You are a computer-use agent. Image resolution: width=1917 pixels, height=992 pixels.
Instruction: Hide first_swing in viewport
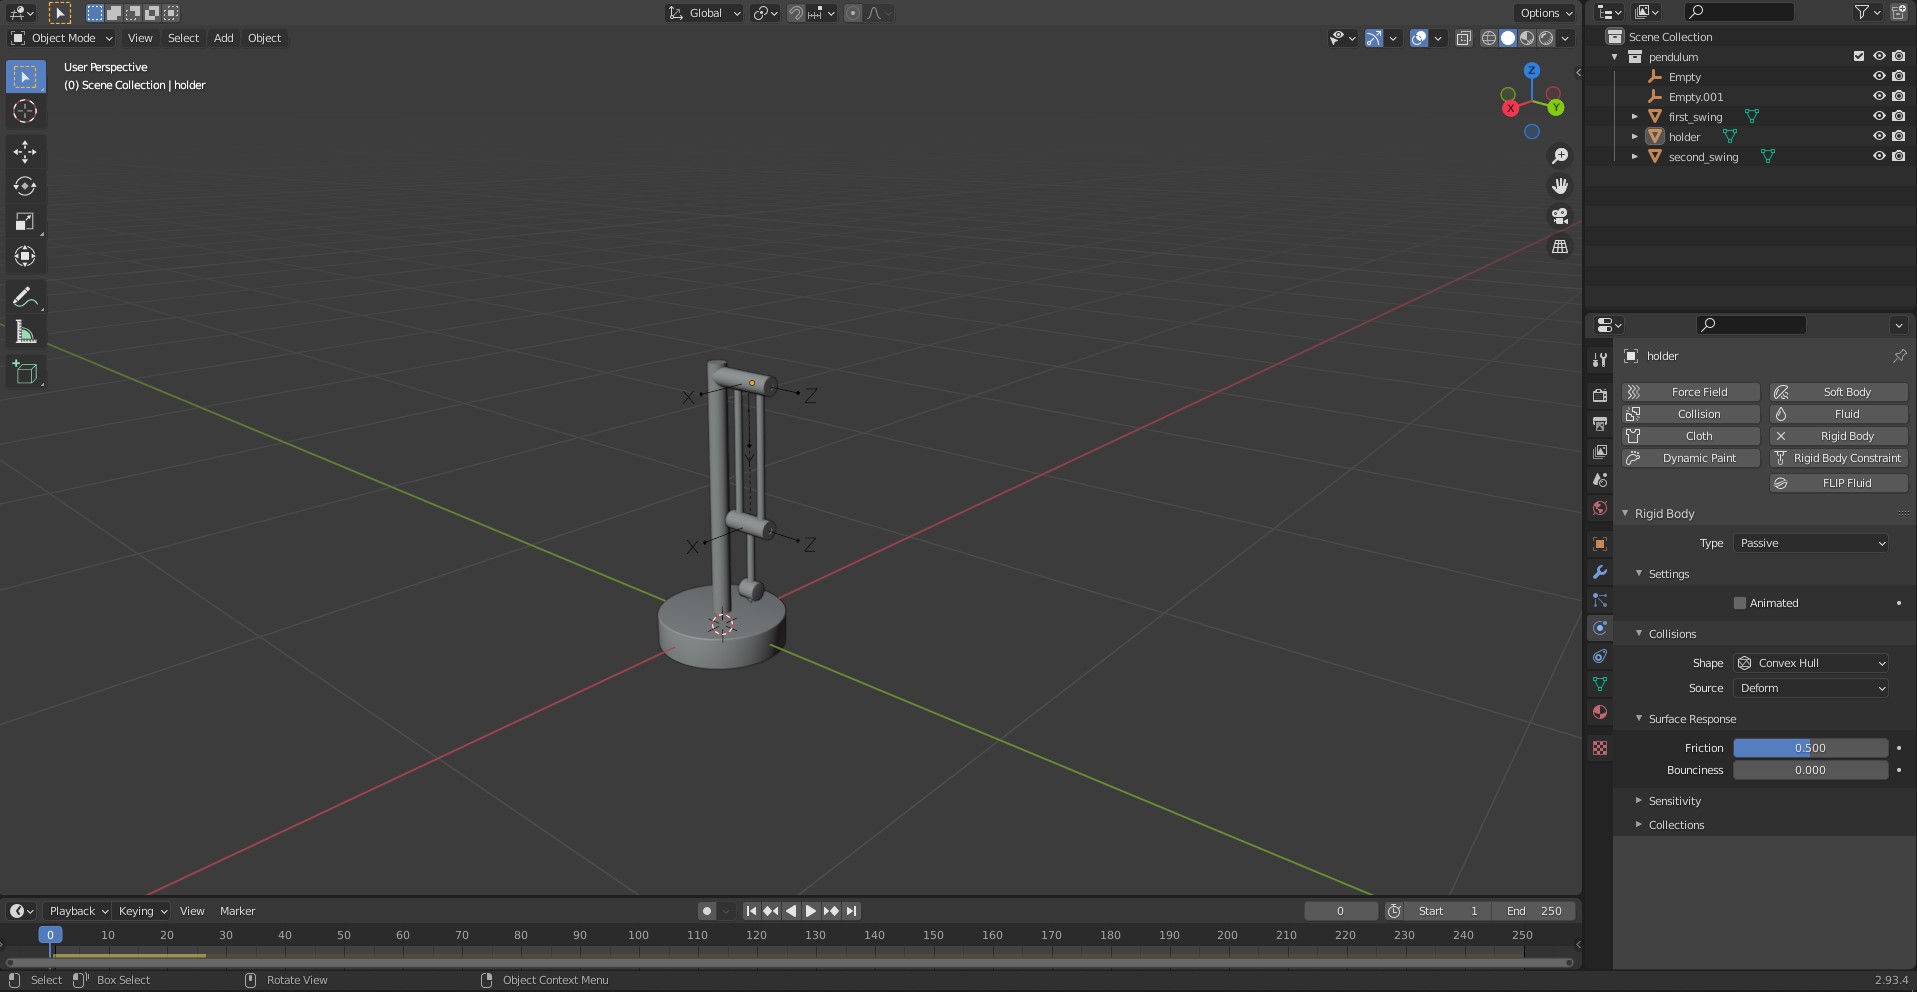click(1879, 117)
